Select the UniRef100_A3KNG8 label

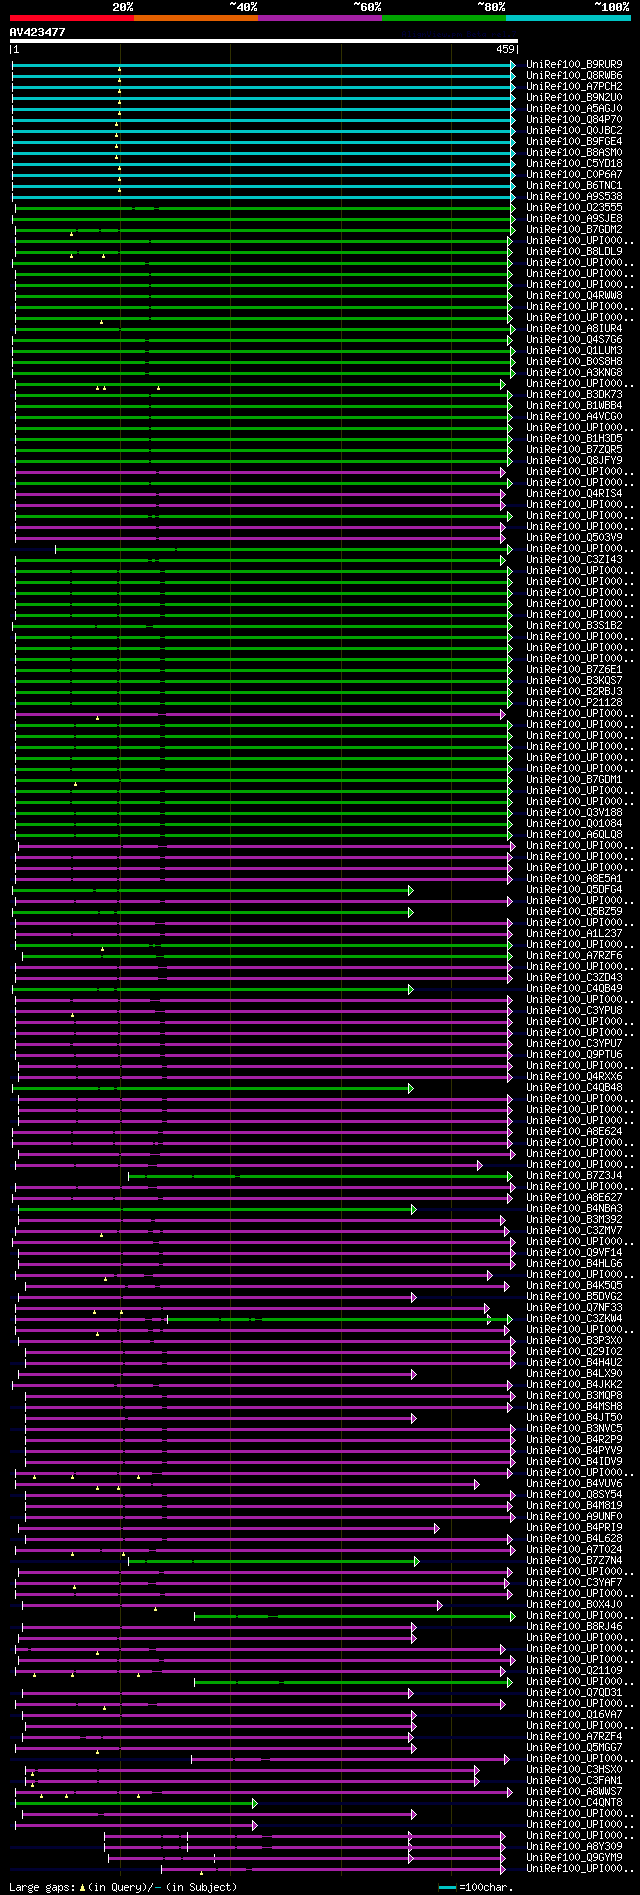click(x=574, y=373)
